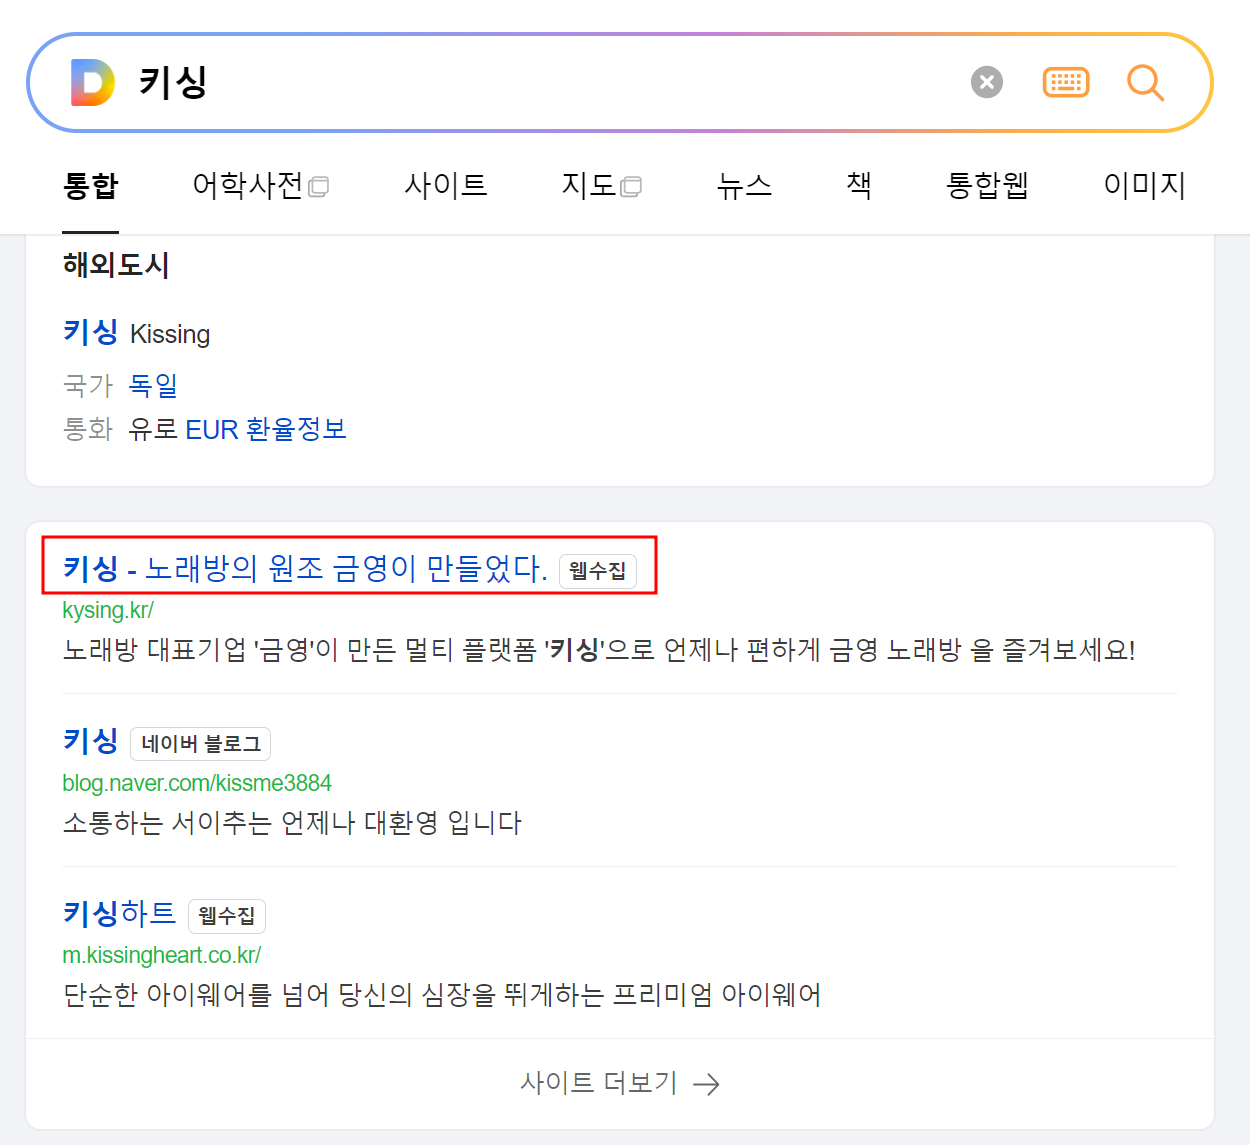
Task: Click the arrow icon in 사이트 더보기
Action: click(x=708, y=1084)
